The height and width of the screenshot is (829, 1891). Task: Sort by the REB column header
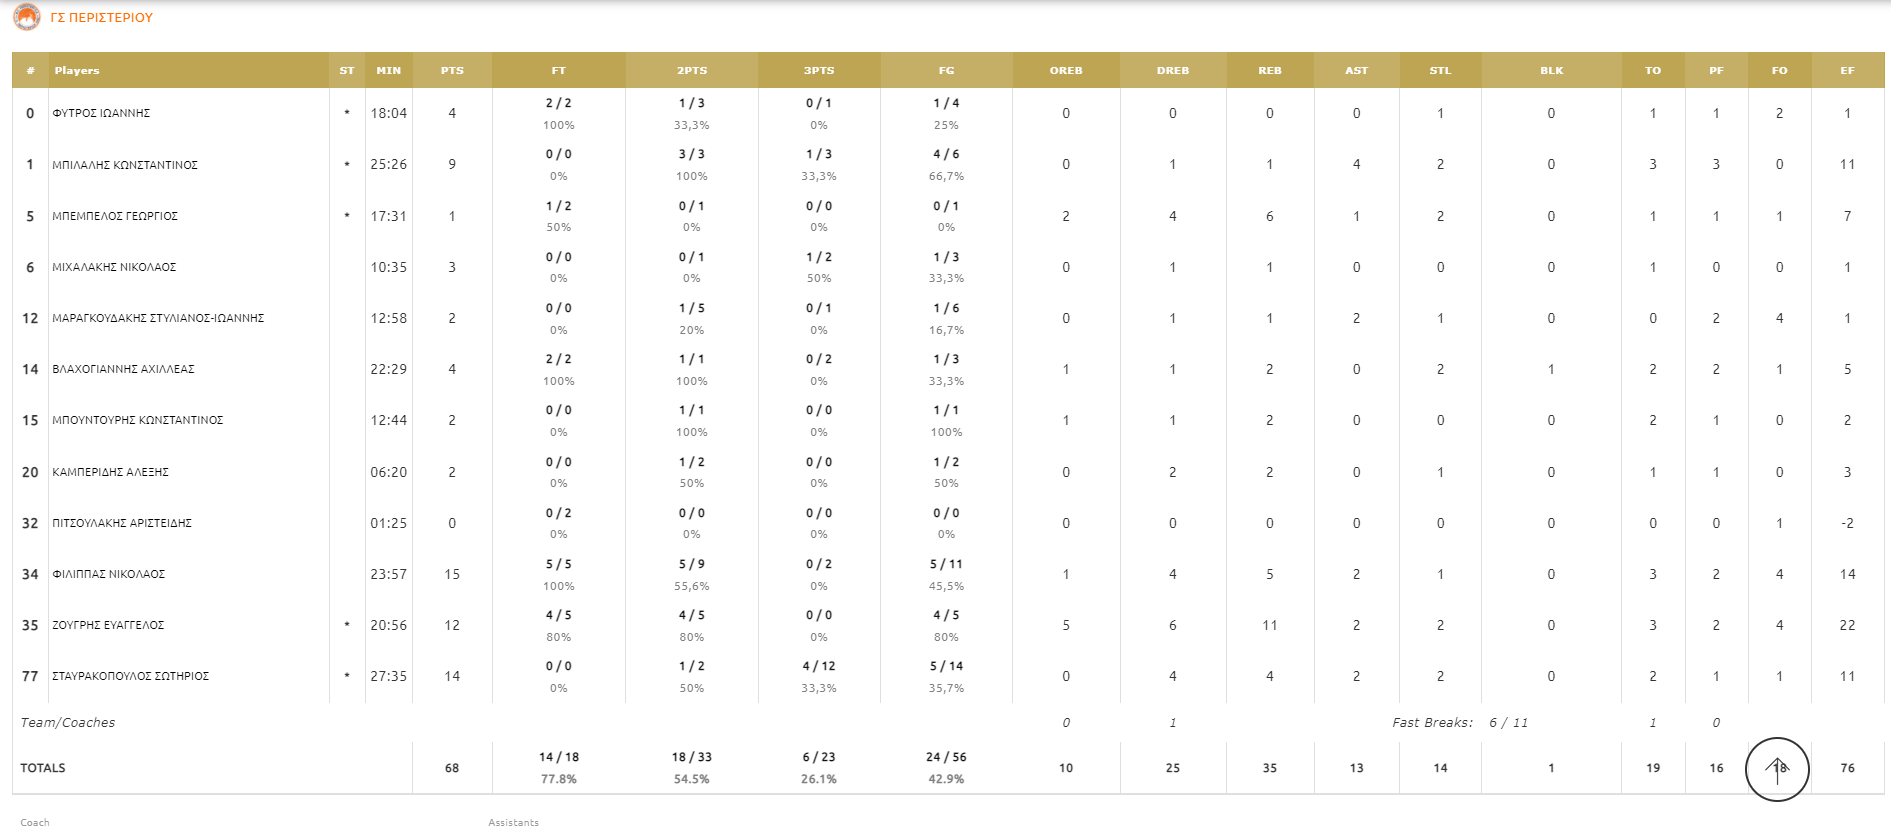[1269, 71]
